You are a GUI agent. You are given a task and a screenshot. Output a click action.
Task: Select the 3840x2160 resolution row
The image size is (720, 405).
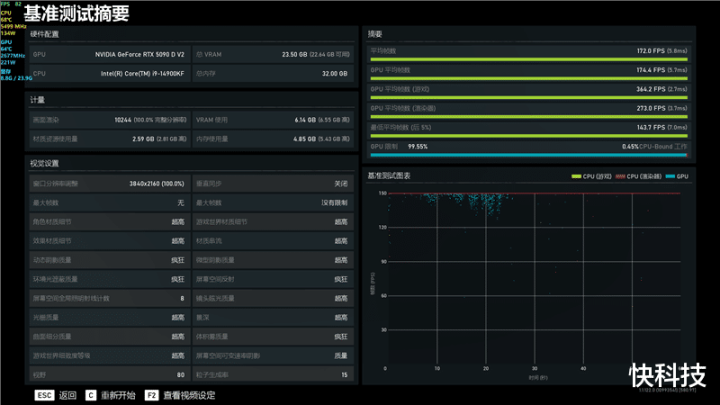point(110,184)
